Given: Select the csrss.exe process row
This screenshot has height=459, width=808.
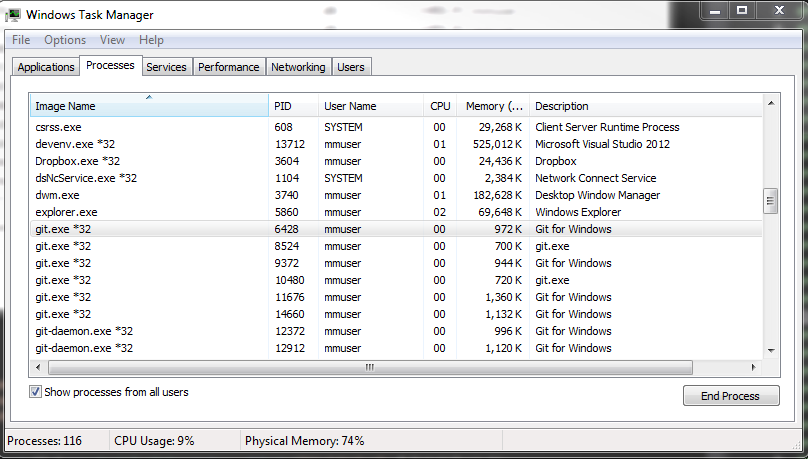Looking at the screenshot, I should [x=396, y=127].
